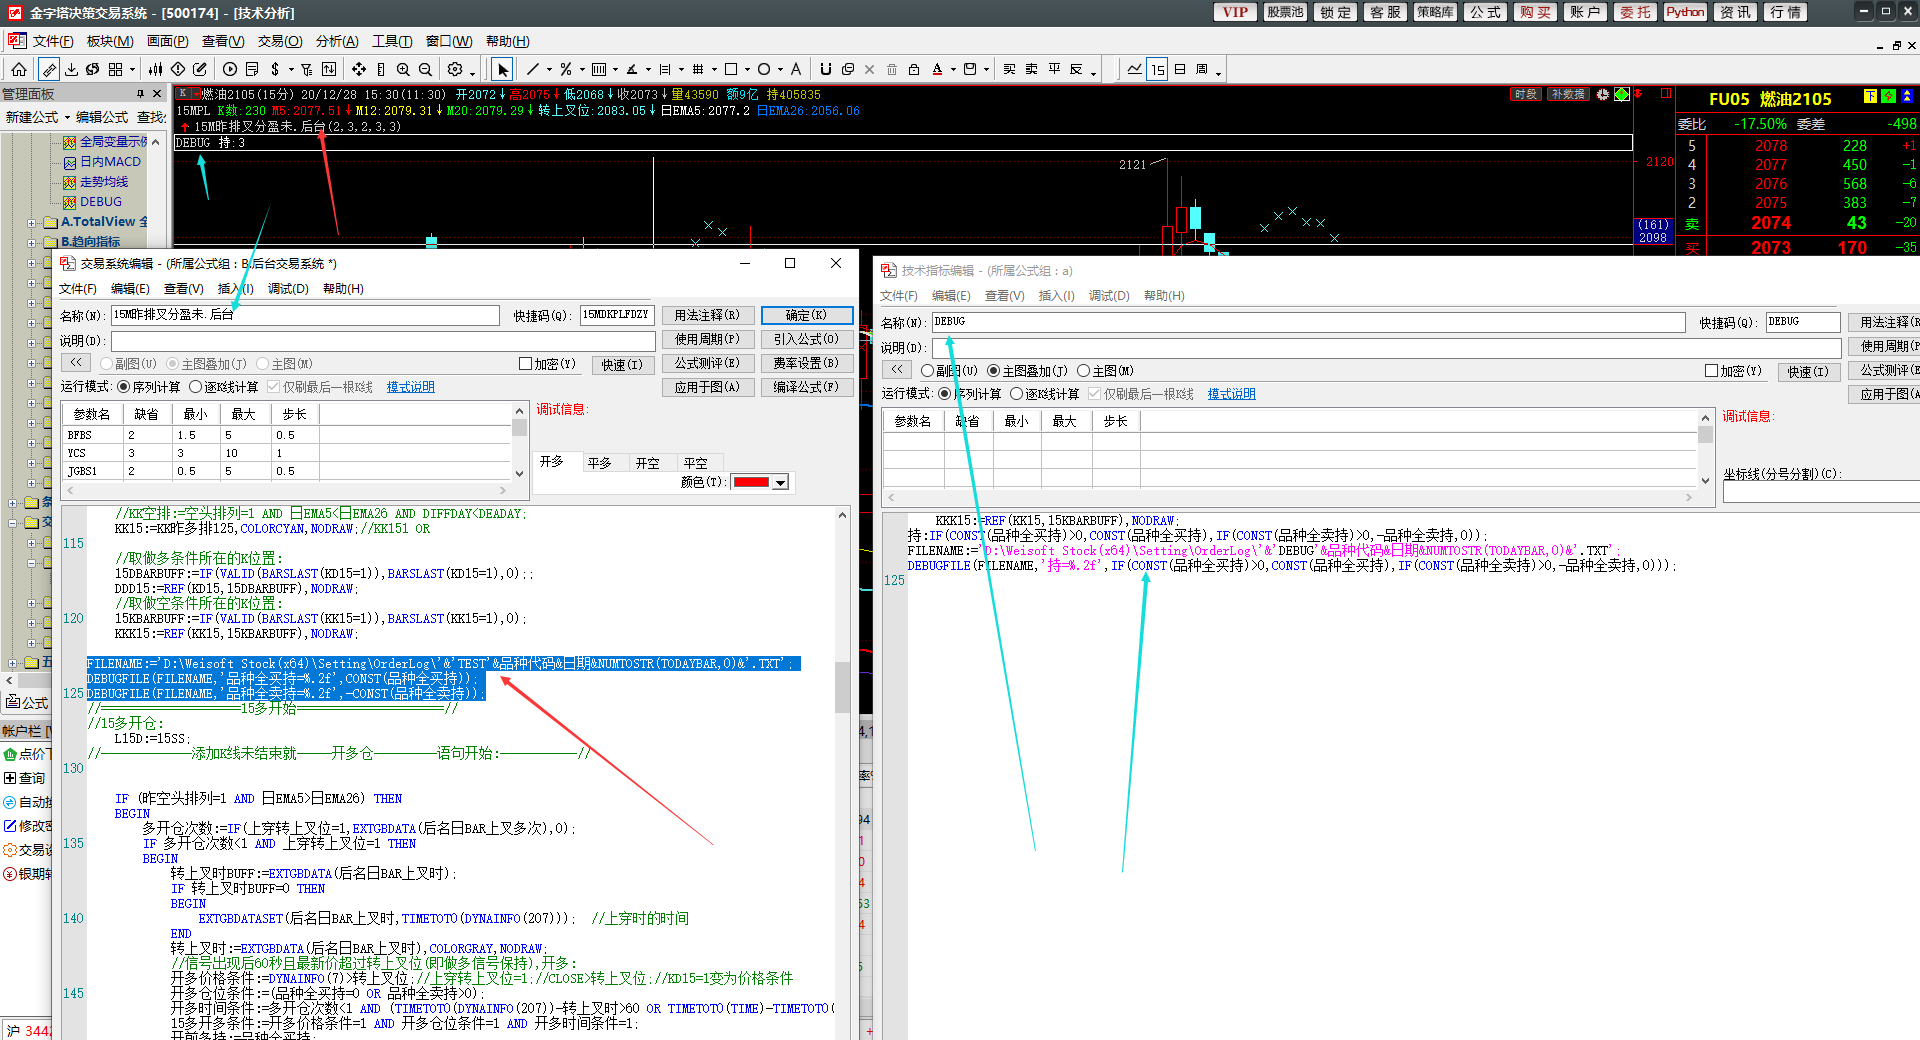Expand the A.TotalView folder tree node
Image resolution: width=1920 pixels, height=1040 pixels.
(31, 223)
